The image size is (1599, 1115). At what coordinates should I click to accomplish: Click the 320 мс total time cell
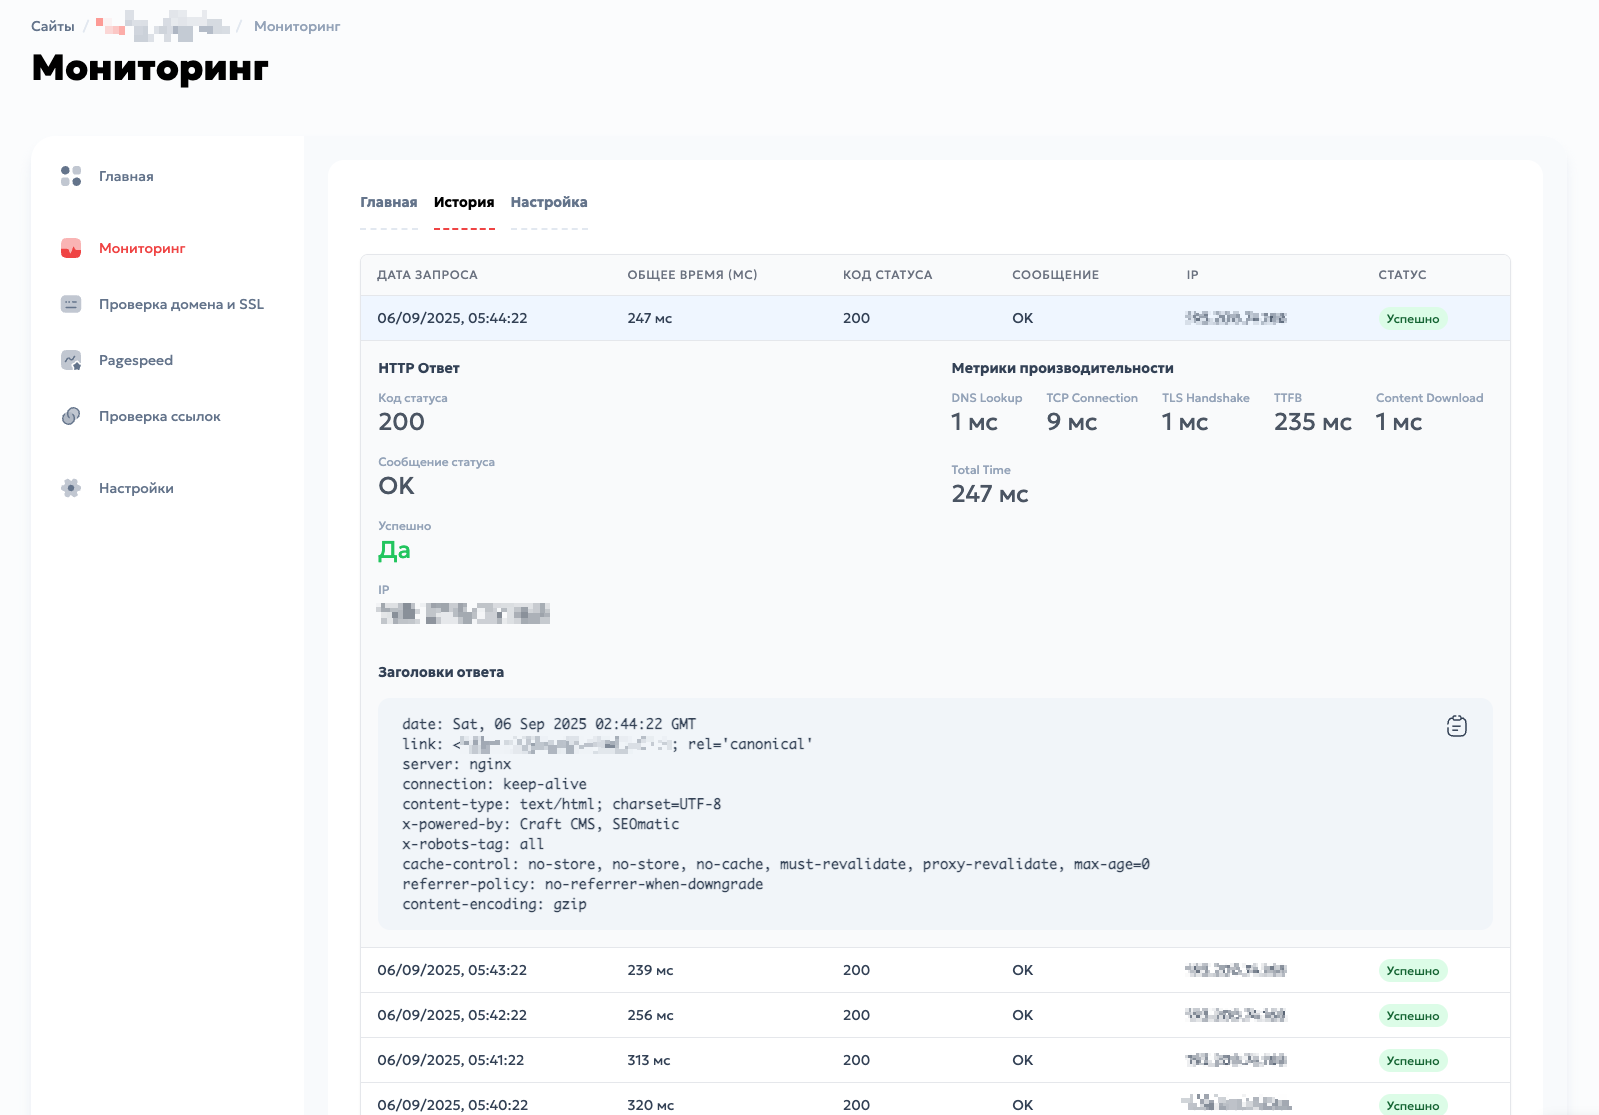pos(650,1105)
